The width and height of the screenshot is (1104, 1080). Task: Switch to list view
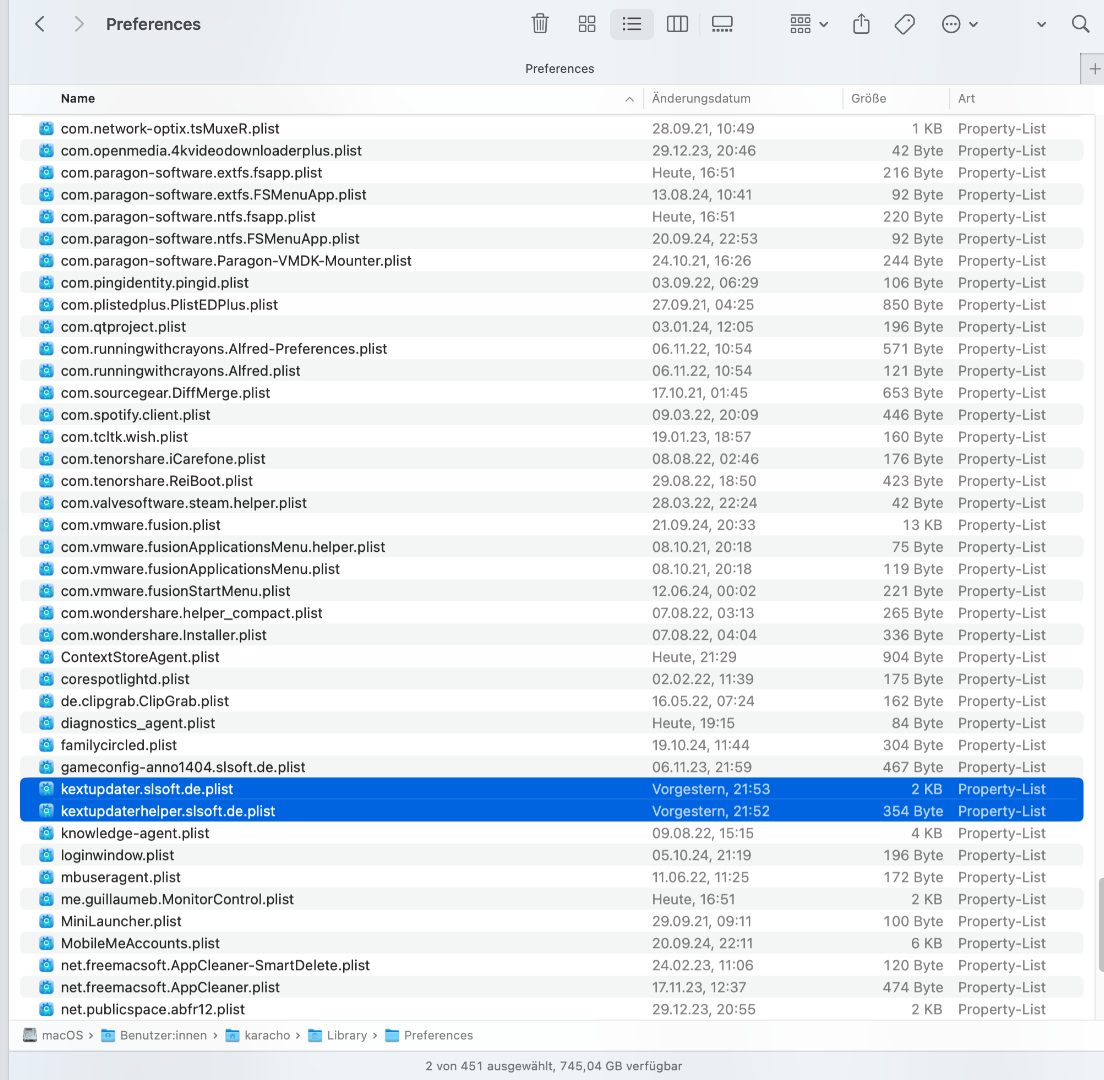(x=632, y=24)
